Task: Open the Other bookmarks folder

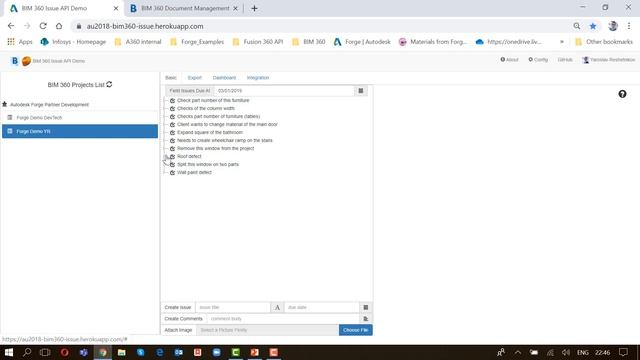Action: pos(604,42)
